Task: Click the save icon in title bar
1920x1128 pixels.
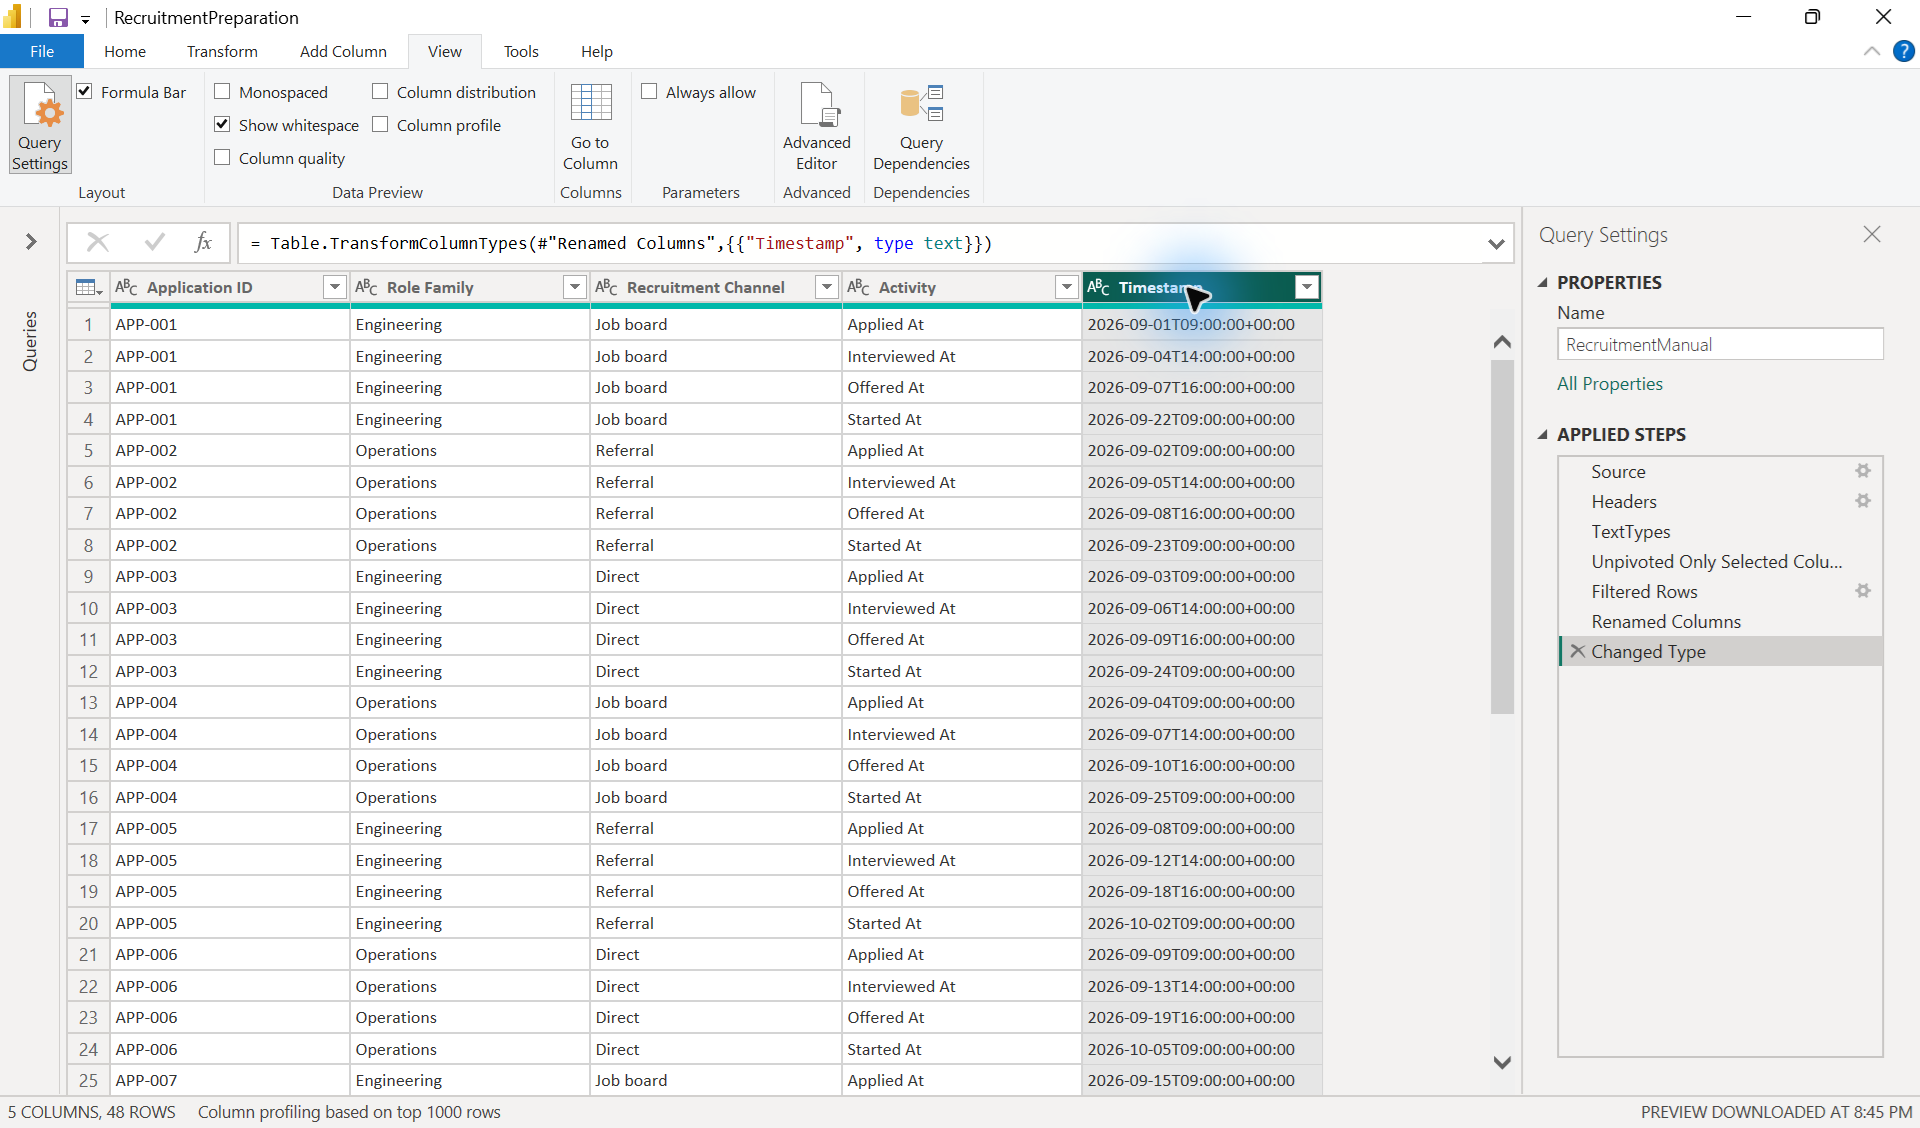Action: 58,17
